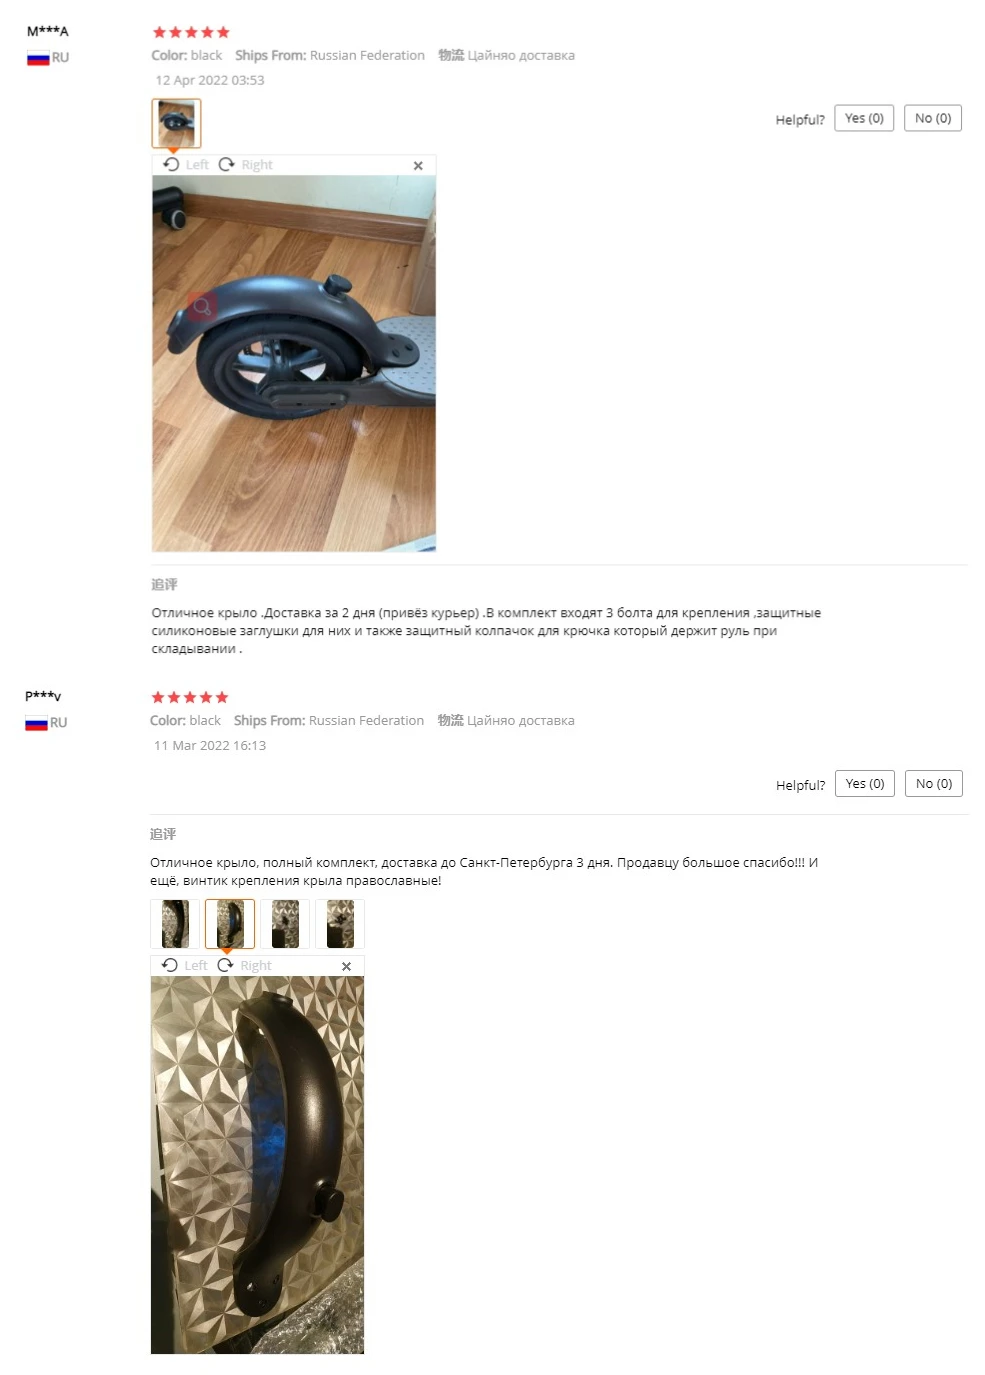Open first thumbnail in P***v's review
The image size is (985, 1375).
pos(175,924)
